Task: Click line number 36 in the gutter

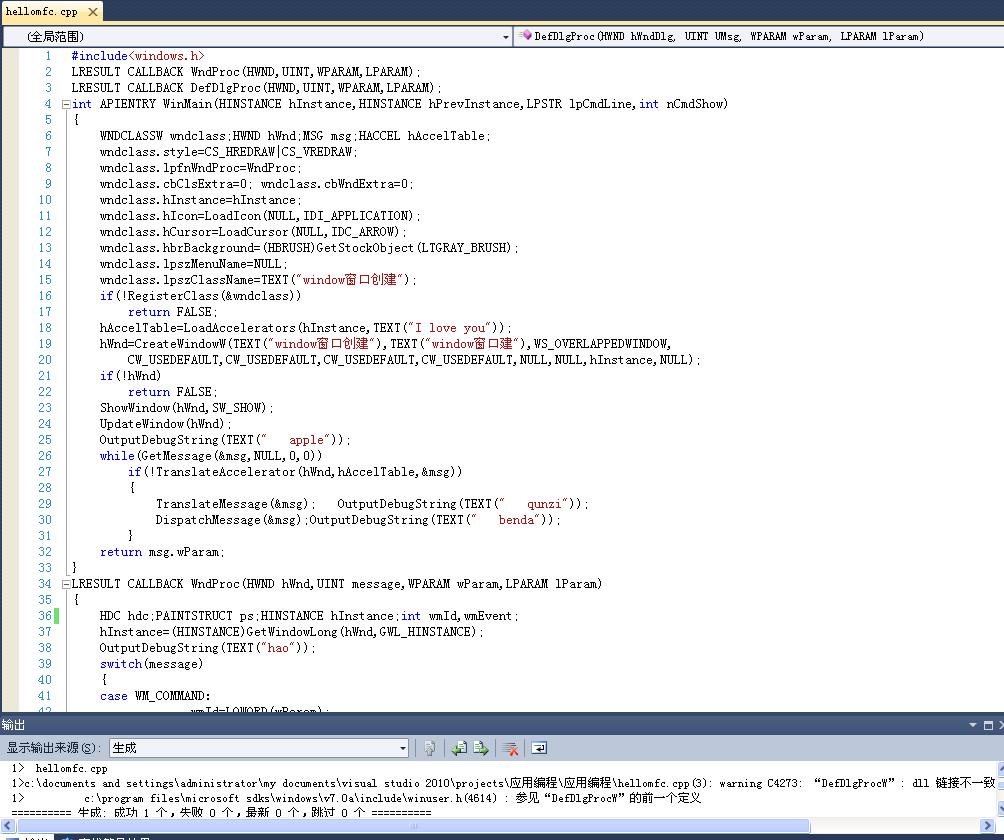Action: (45, 616)
